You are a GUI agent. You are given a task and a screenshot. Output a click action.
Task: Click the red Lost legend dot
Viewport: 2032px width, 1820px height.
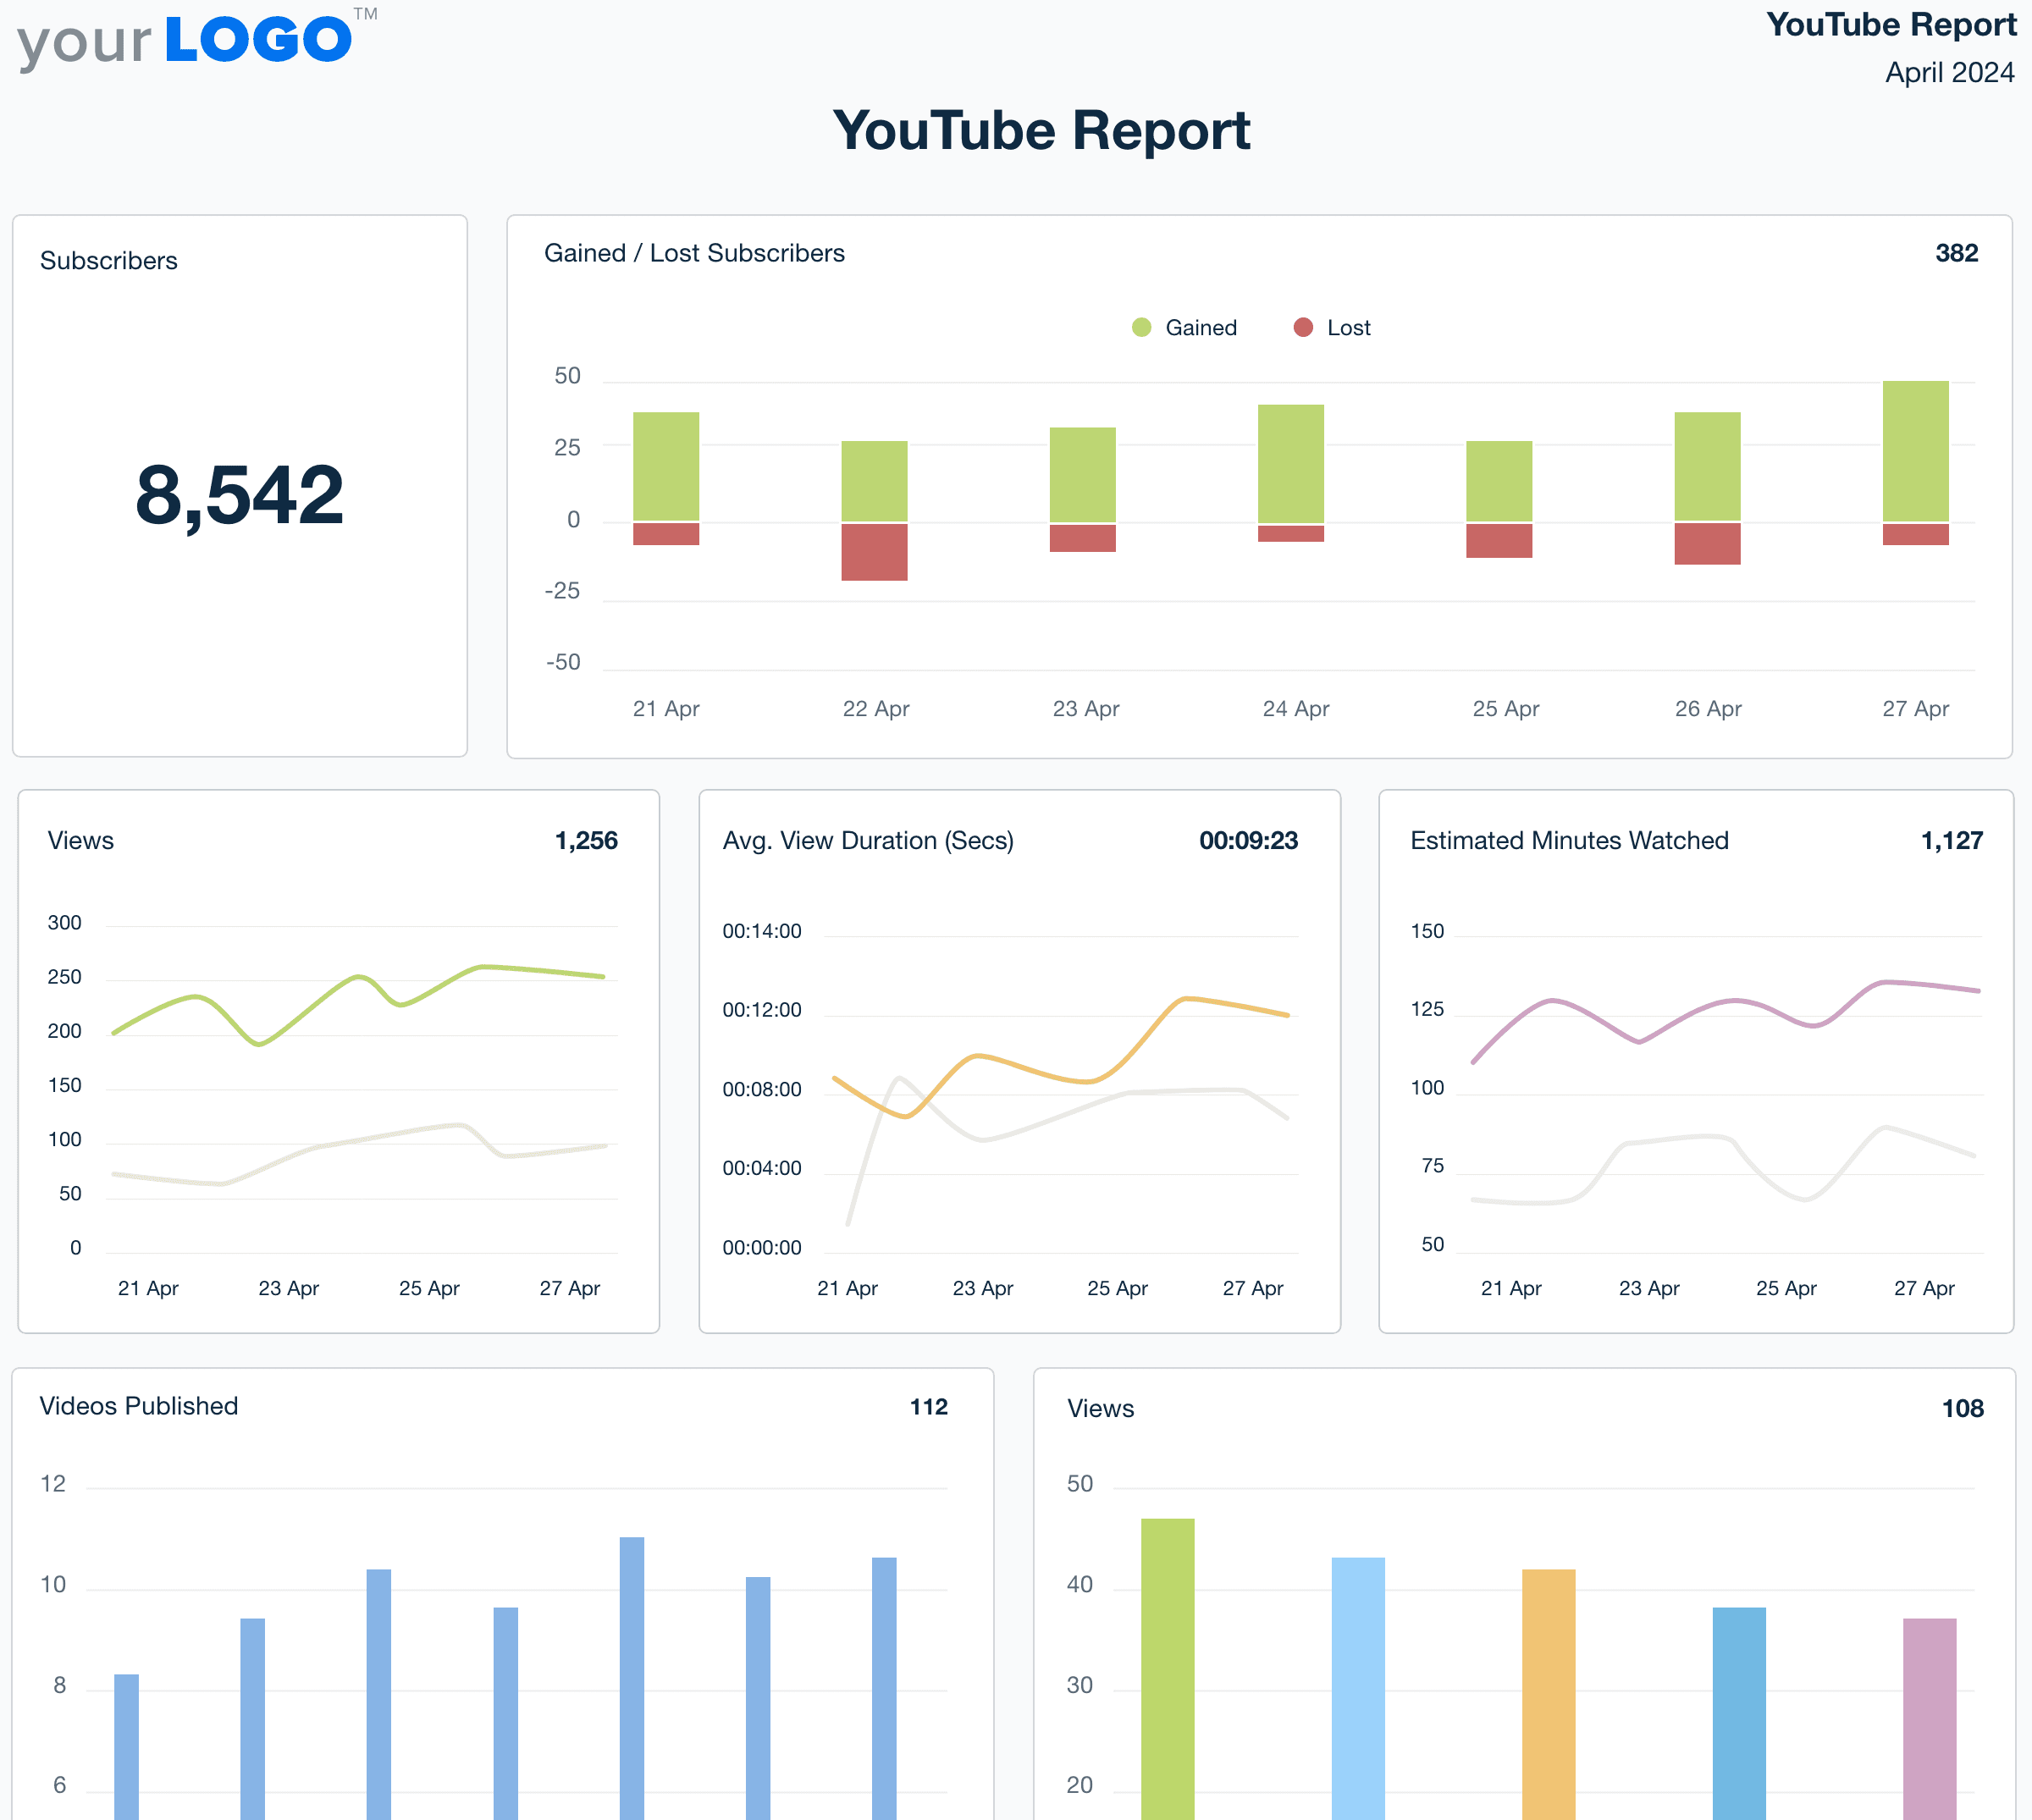[x=1303, y=327]
